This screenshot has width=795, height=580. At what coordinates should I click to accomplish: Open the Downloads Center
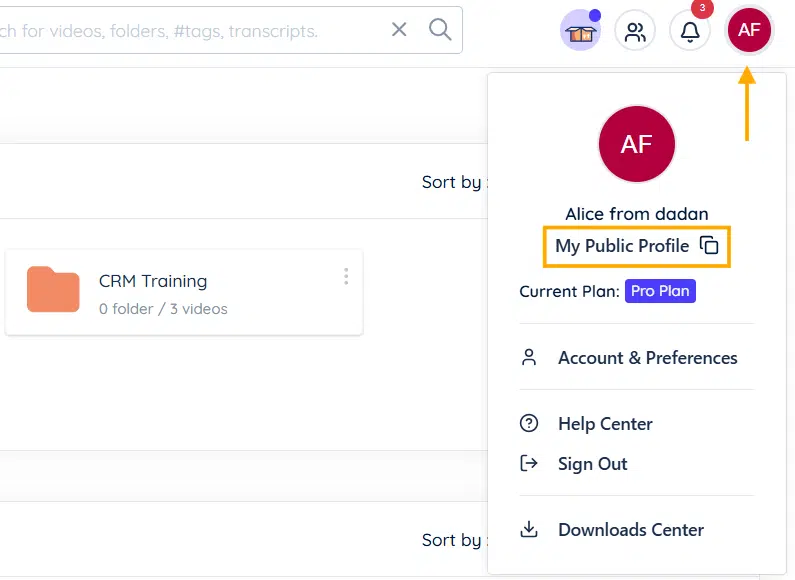click(x=630, y=530)
